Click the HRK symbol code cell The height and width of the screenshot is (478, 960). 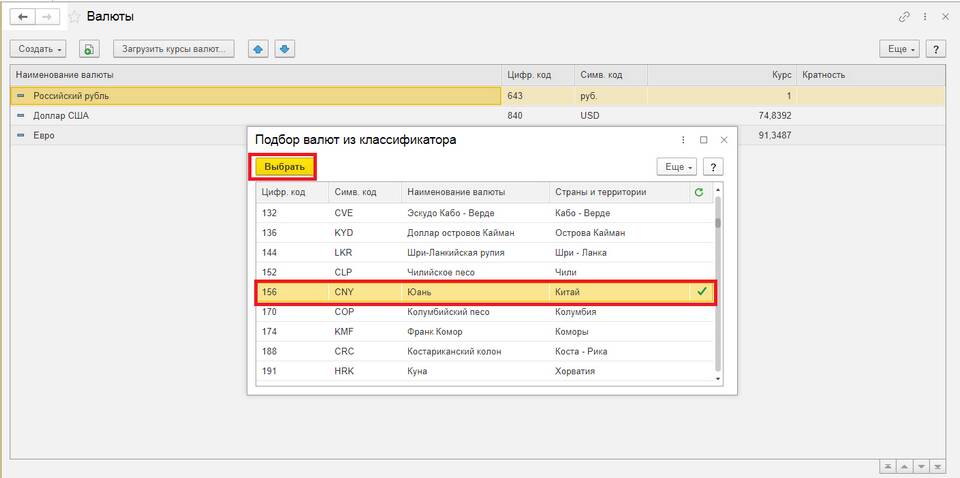(x=344, y=372)
